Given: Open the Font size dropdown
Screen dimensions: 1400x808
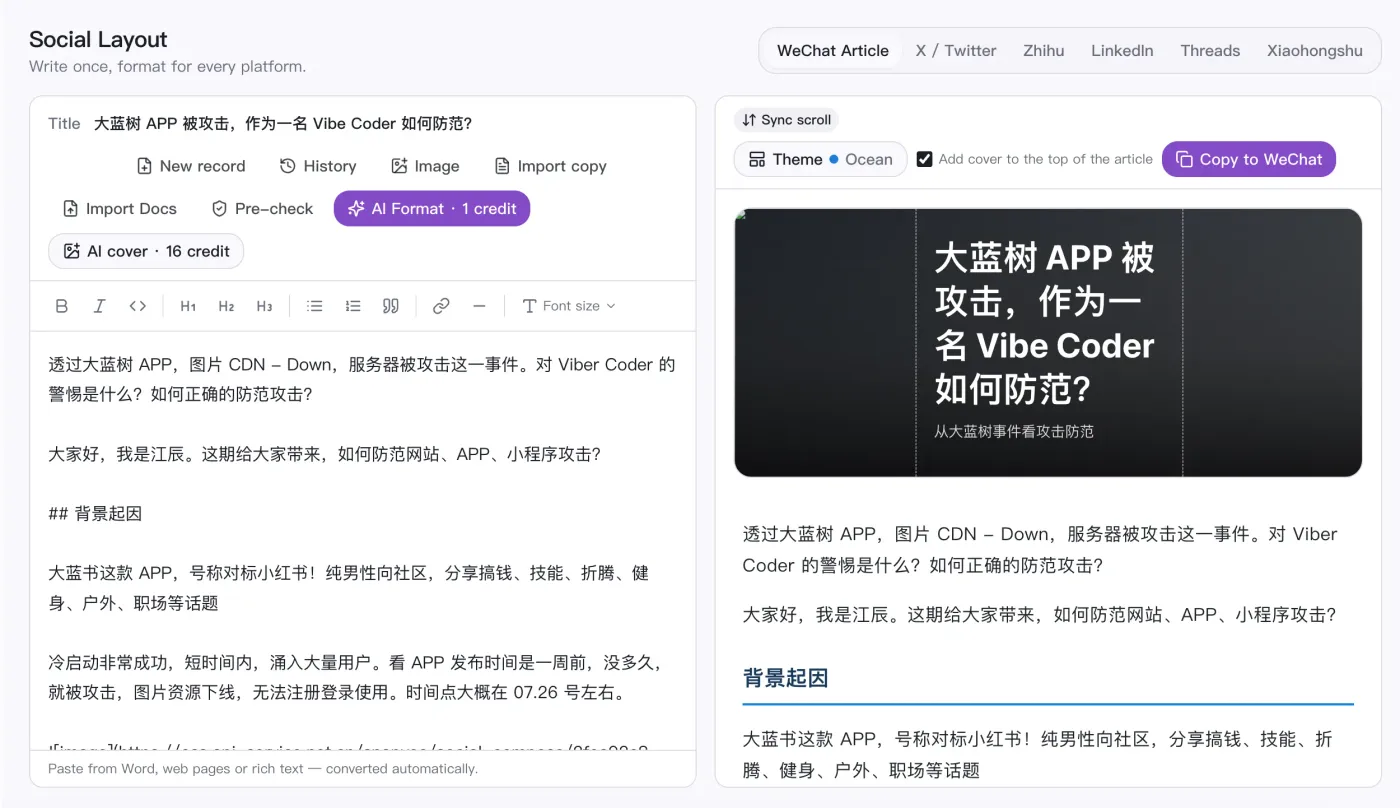Looking at the screenshot, I should coord(569,306).
